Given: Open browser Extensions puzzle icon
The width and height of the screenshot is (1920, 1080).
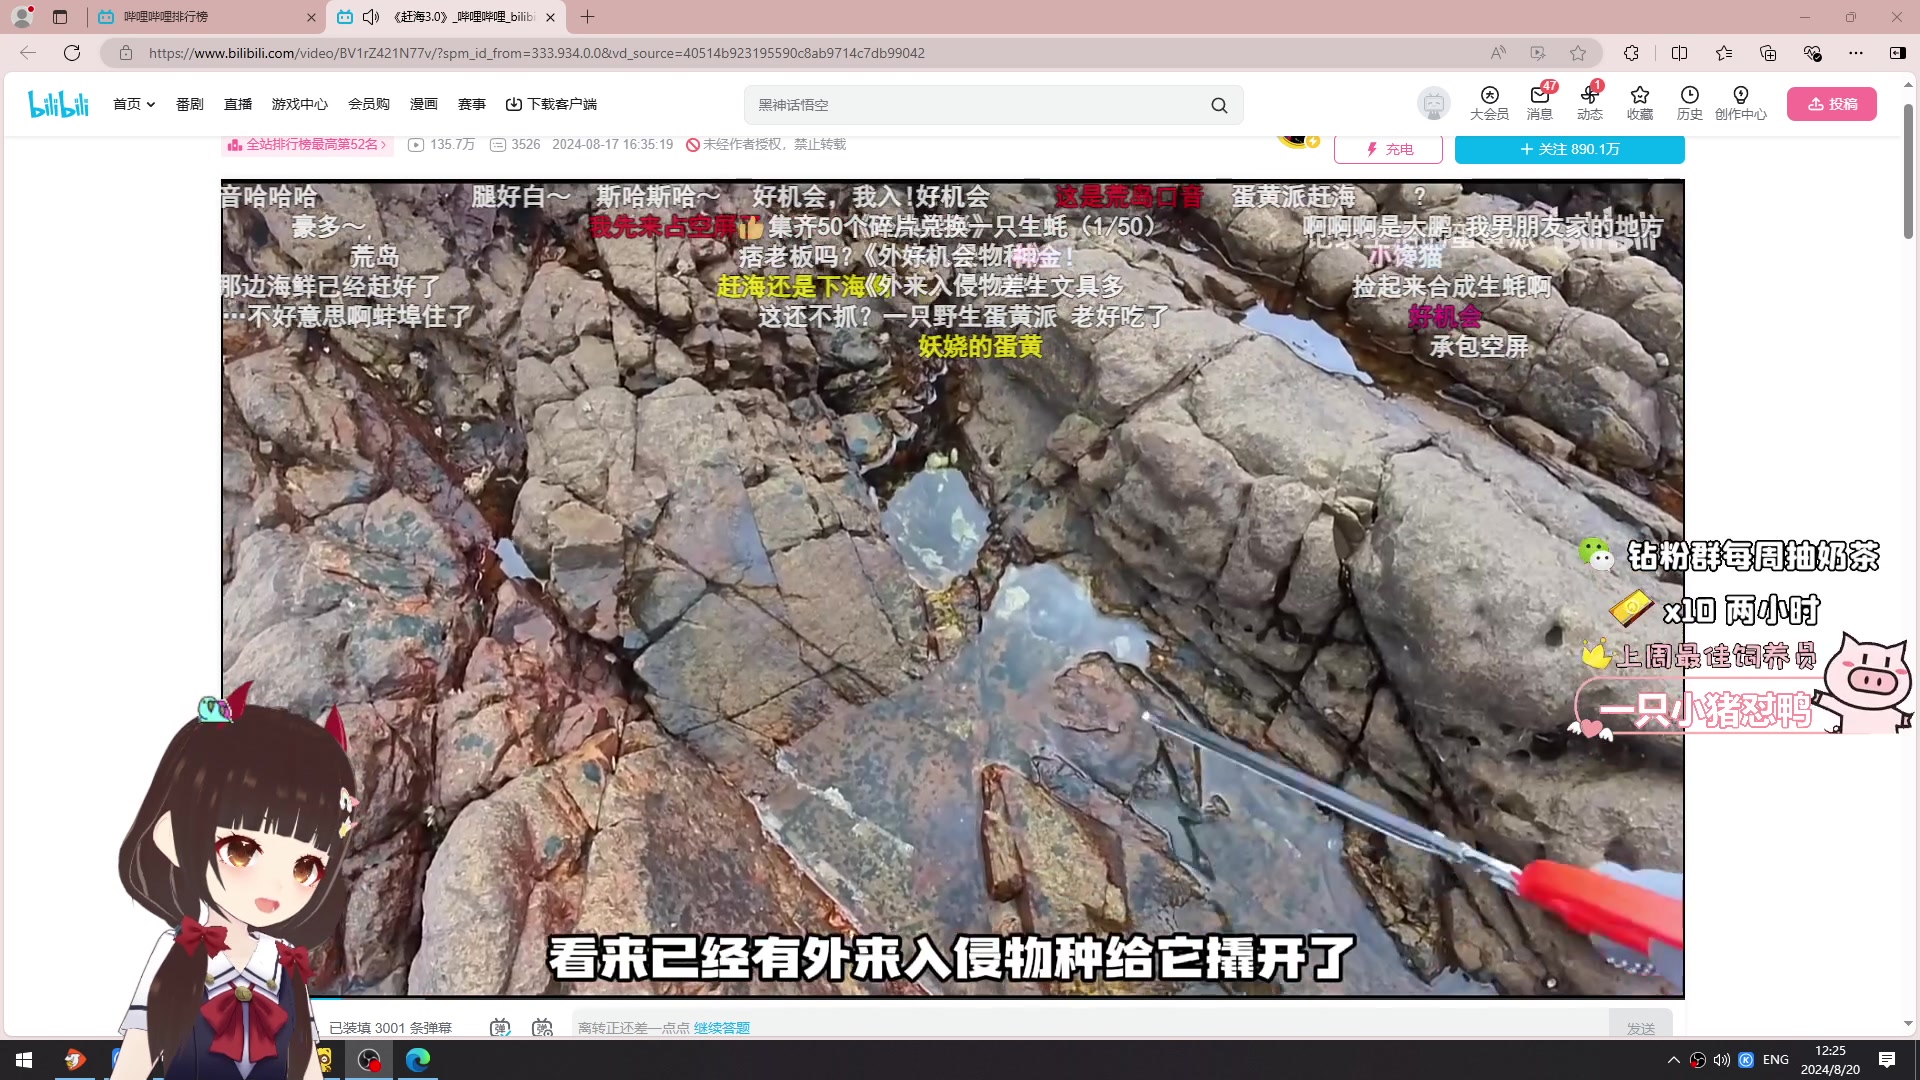Looking at the screenshot, I should (x=1632, y=53).
